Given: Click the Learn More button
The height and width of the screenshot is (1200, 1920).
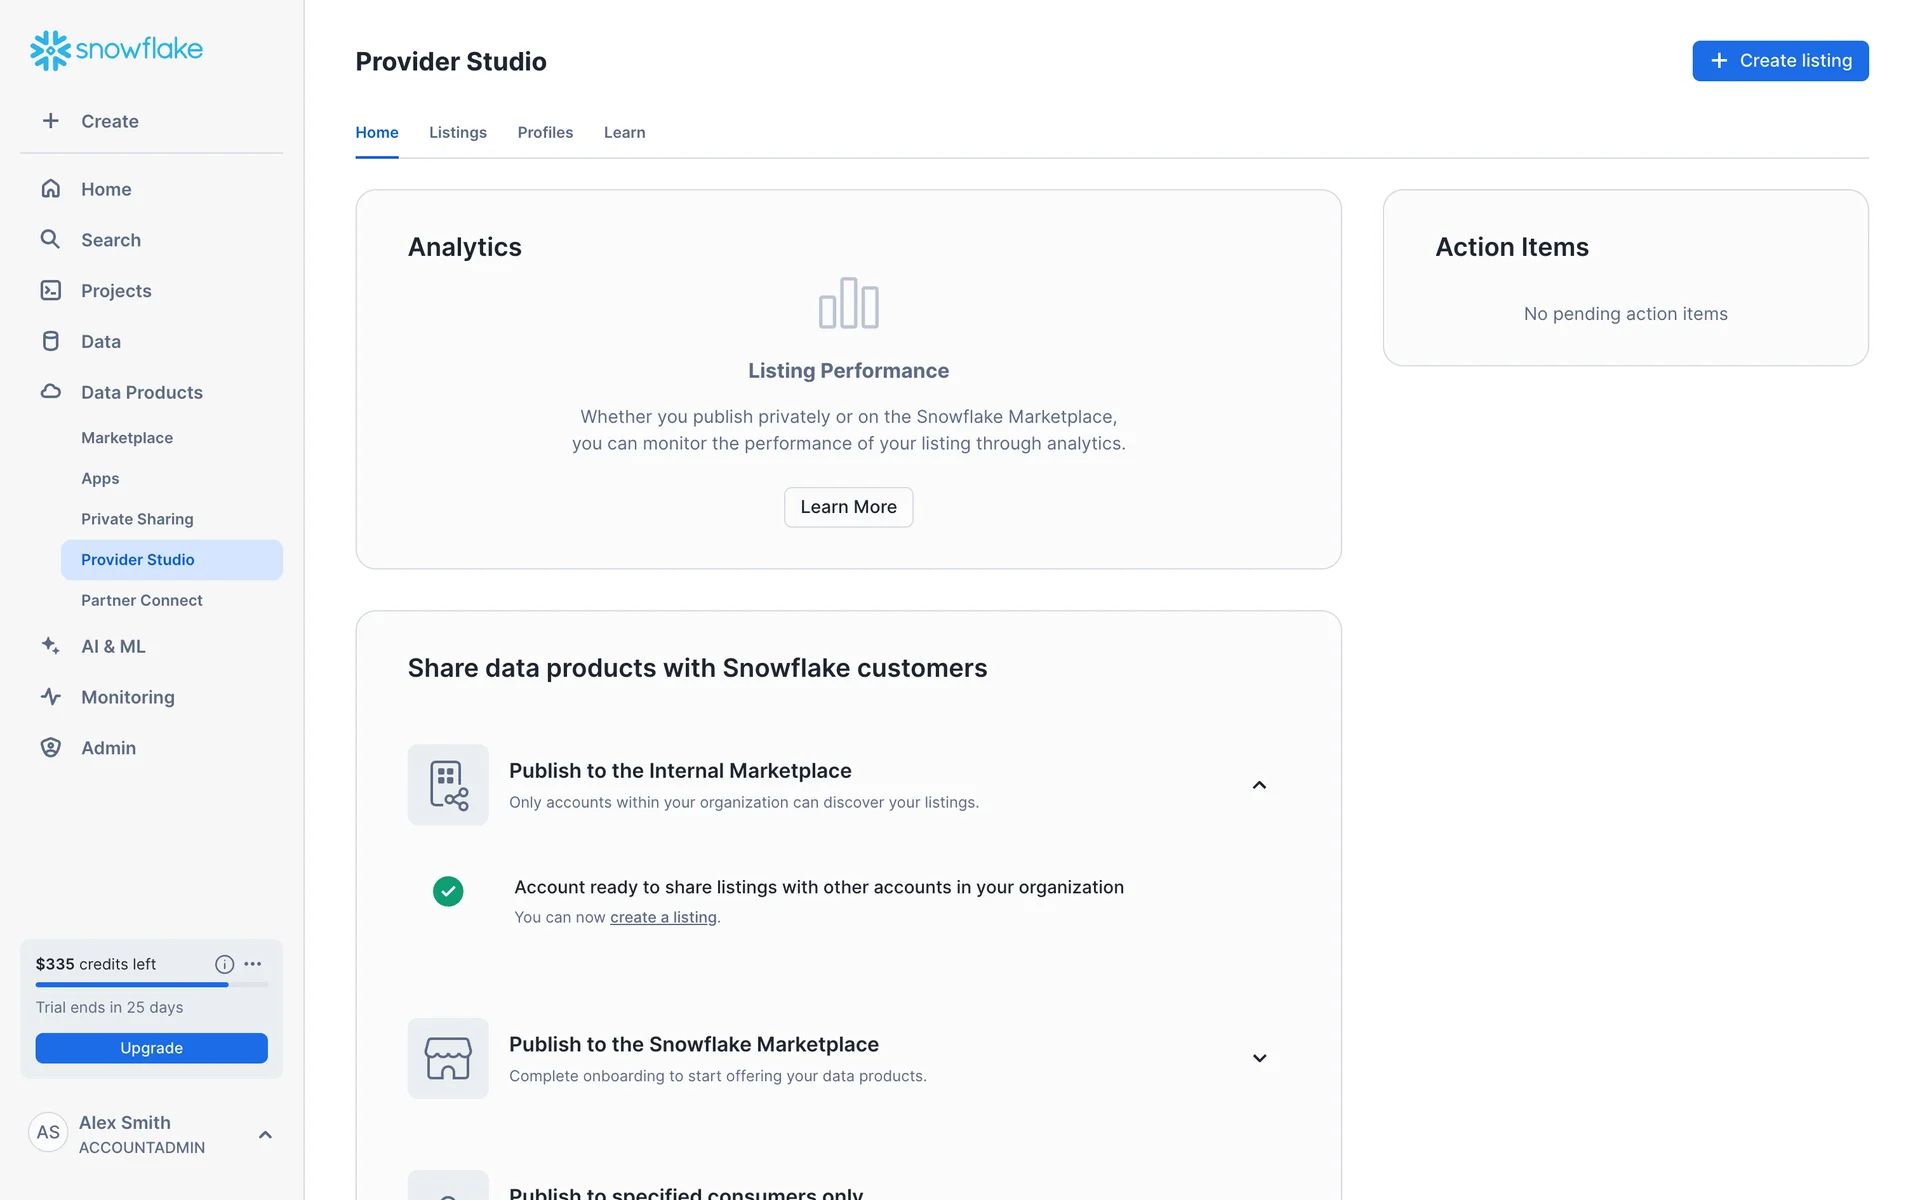Looking at the screenshot, I should tap(848, 507).
